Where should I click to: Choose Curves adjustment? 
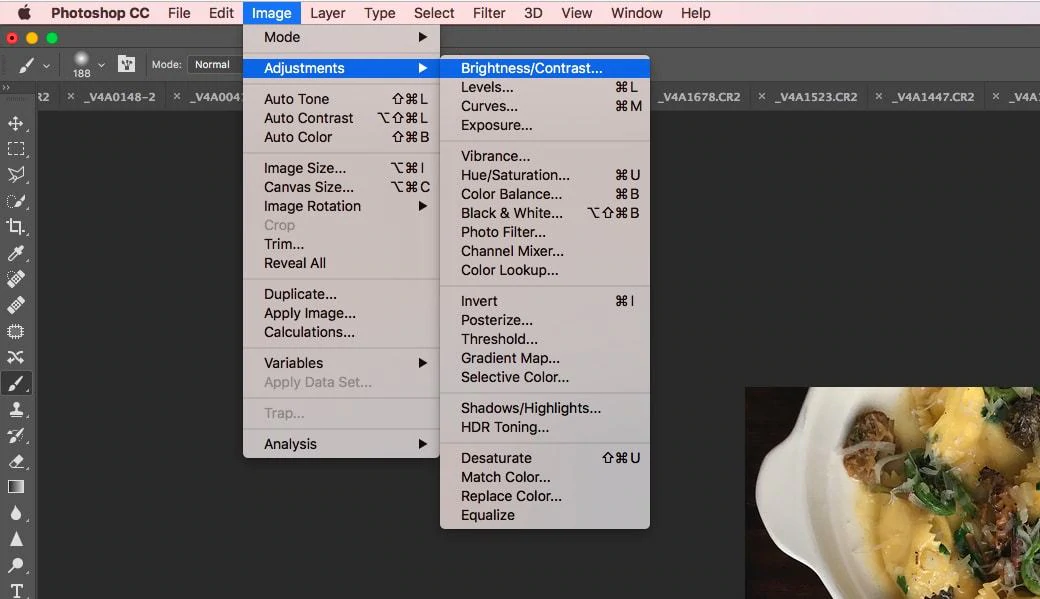pos(545,106)
